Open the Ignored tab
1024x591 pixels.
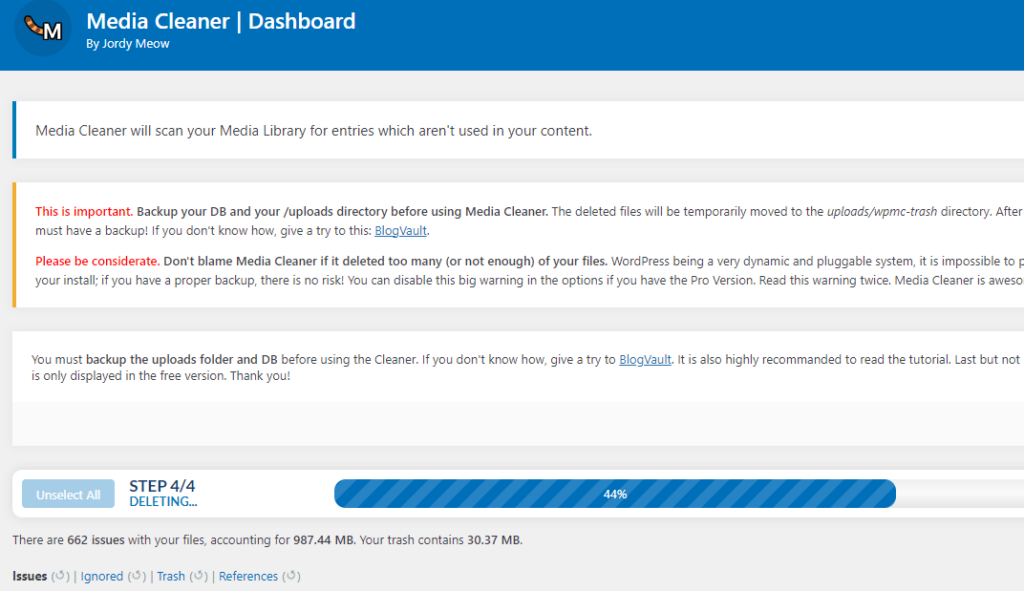coord(102,576)
